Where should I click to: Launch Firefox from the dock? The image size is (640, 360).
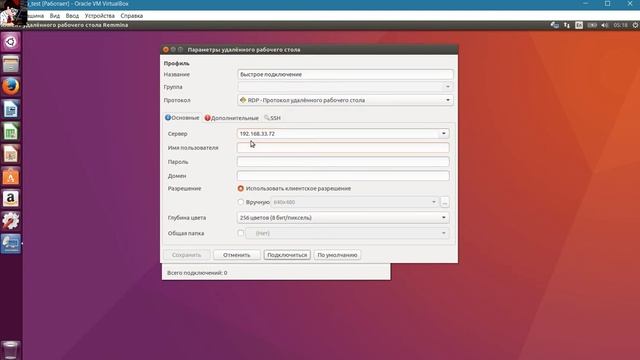click(x=11, y=87)
